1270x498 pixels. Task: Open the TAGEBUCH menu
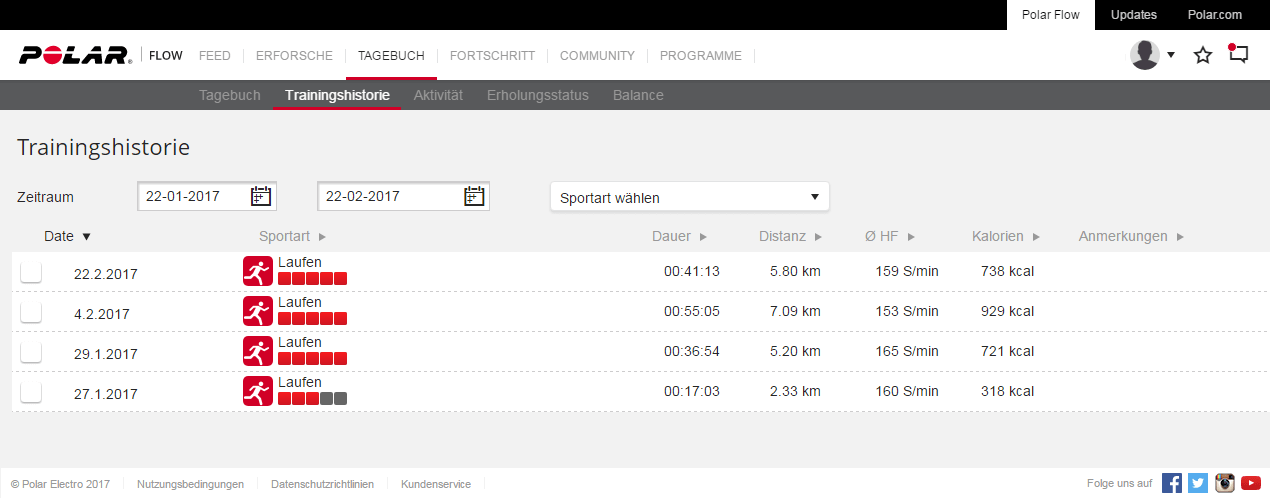click(391, 56)
